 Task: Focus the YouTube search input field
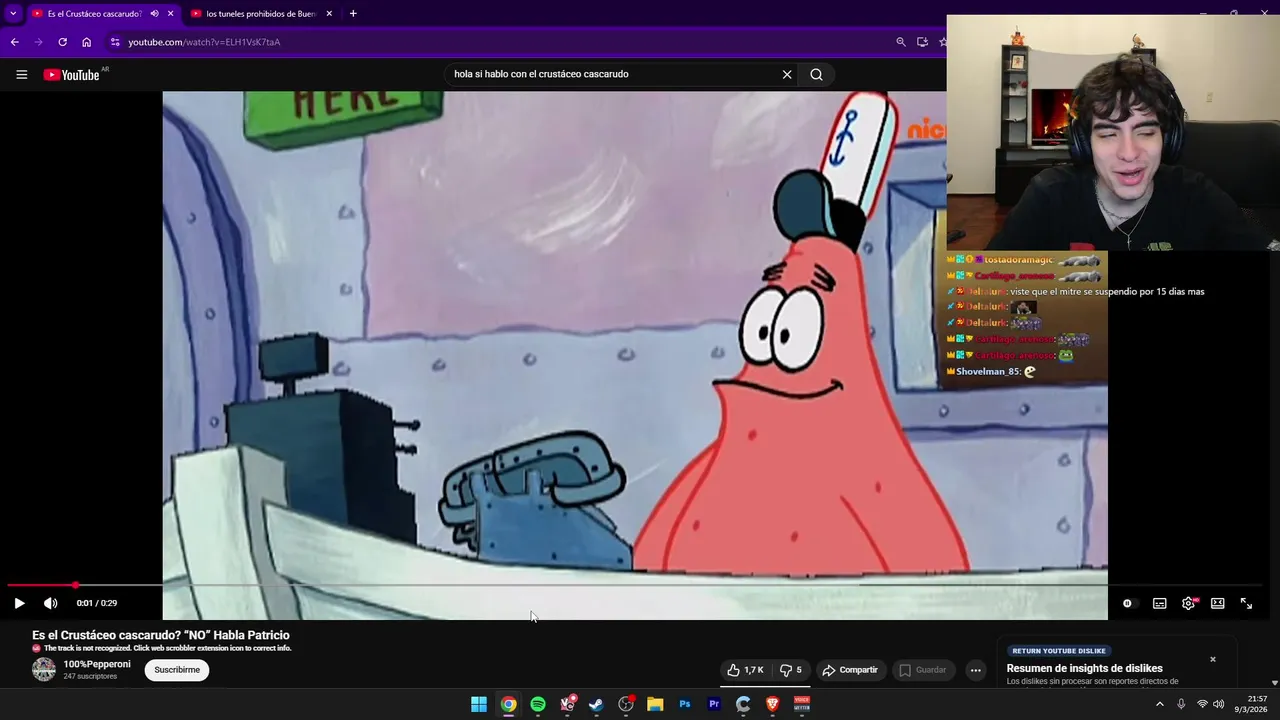click(x=614, y=74)
